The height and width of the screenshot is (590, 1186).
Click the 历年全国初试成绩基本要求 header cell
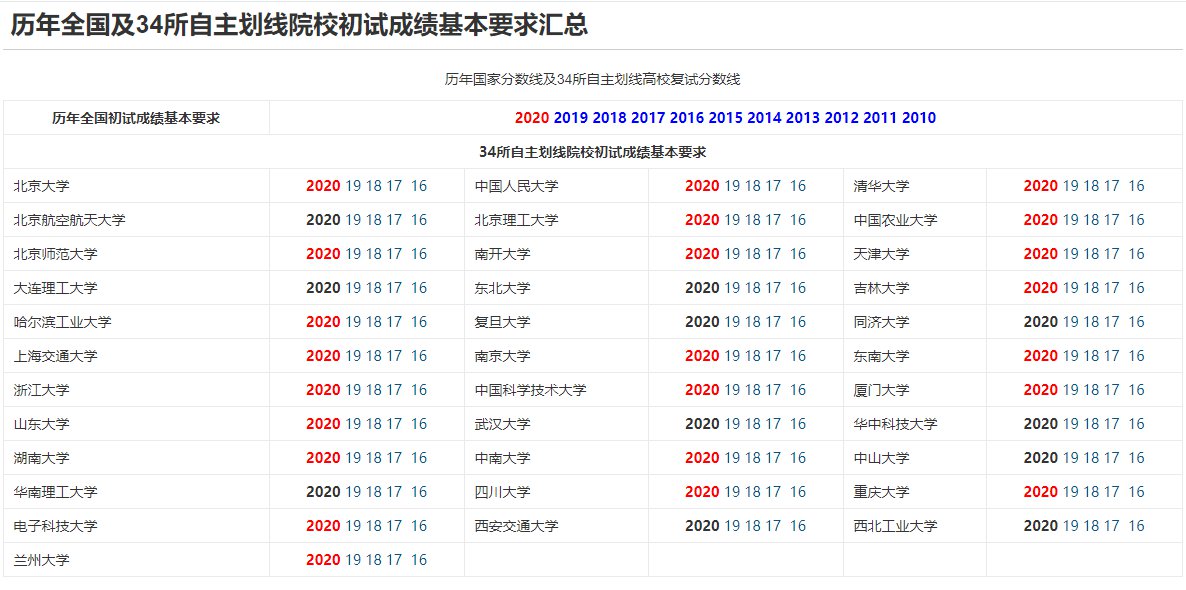136,118
